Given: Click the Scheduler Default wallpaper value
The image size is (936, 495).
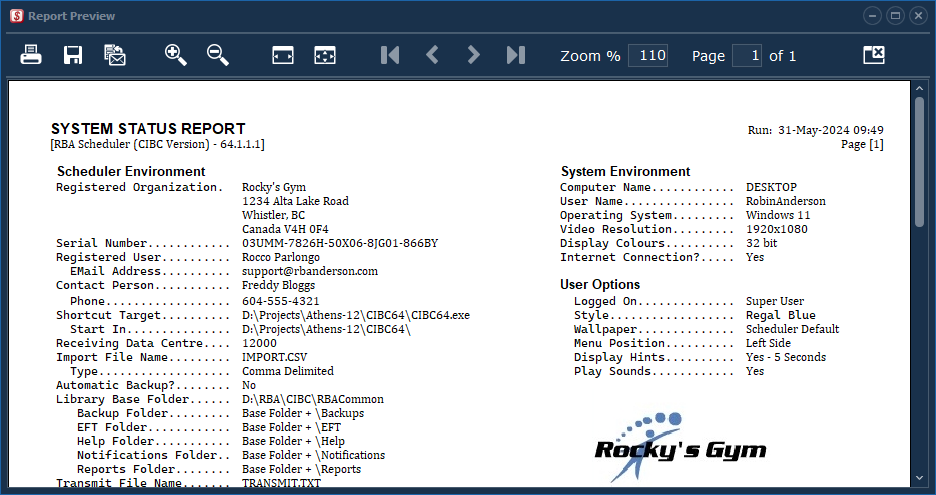Looking at the screenshot, I should (x=792, y=329).
